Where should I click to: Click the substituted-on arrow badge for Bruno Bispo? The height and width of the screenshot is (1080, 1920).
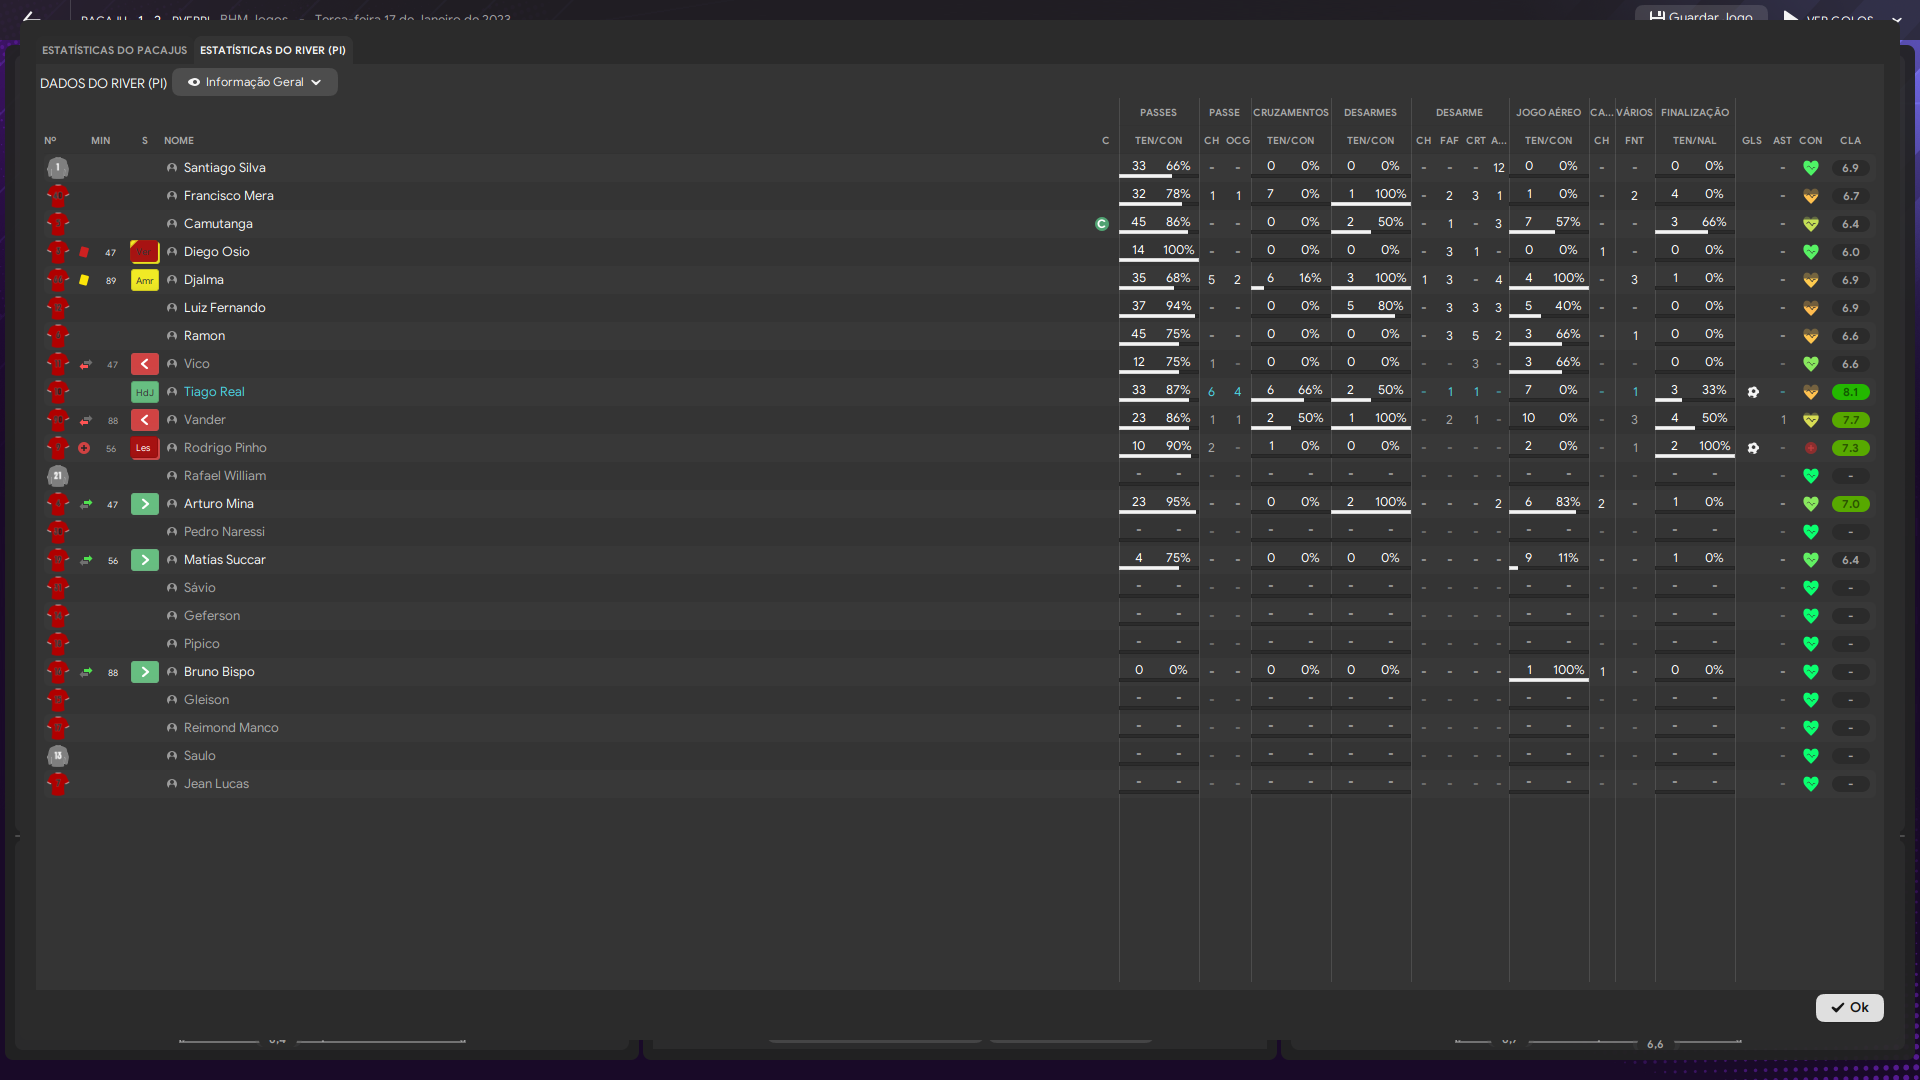tap(145, 672)
